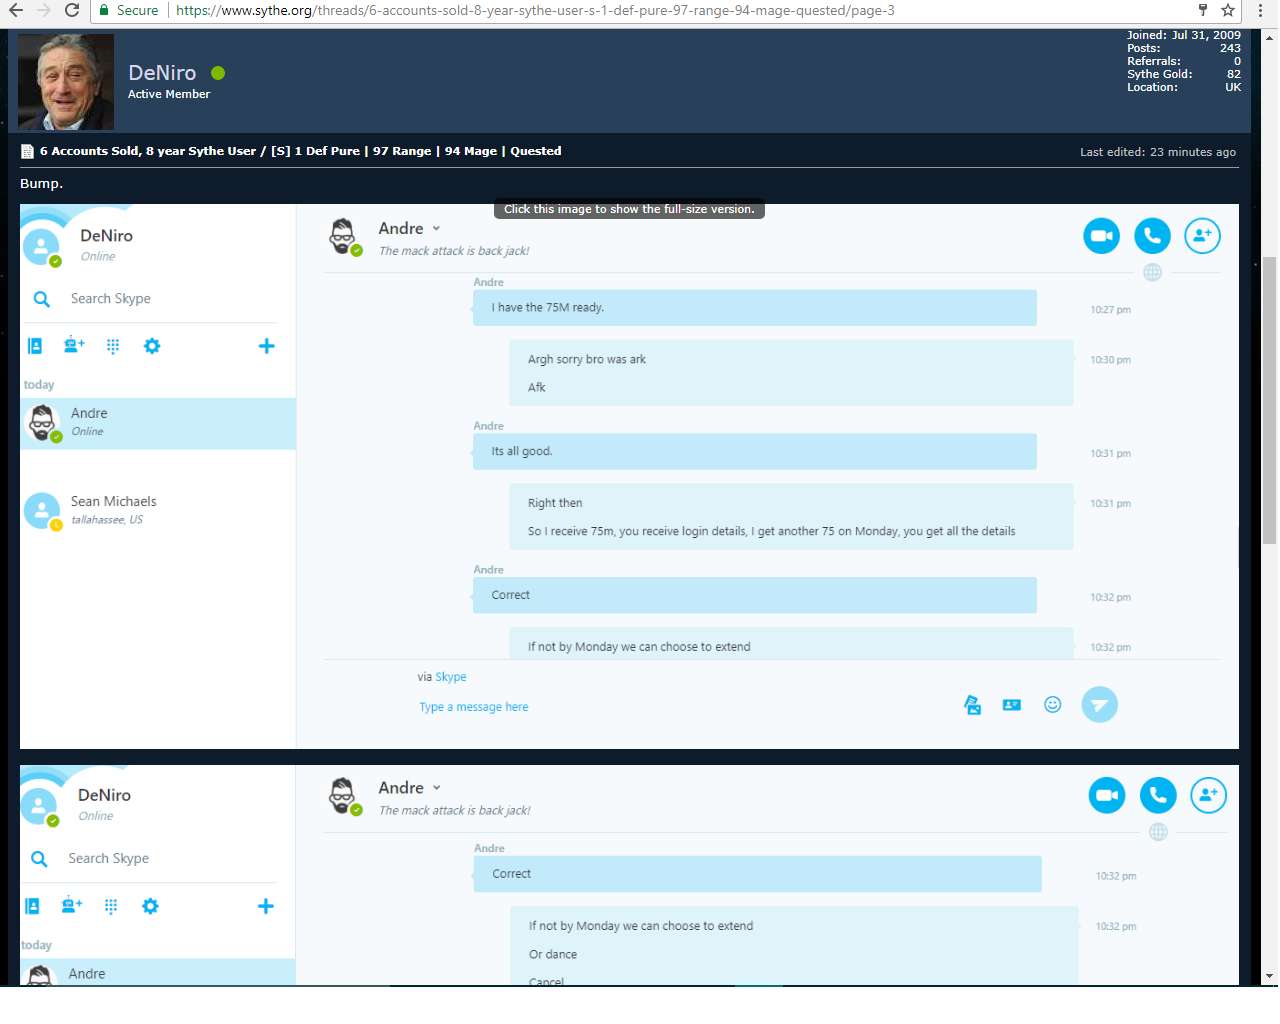
Task: Open Skype settings gear in first screenshot
Action: pyautogui.click(x=152, y=346)
